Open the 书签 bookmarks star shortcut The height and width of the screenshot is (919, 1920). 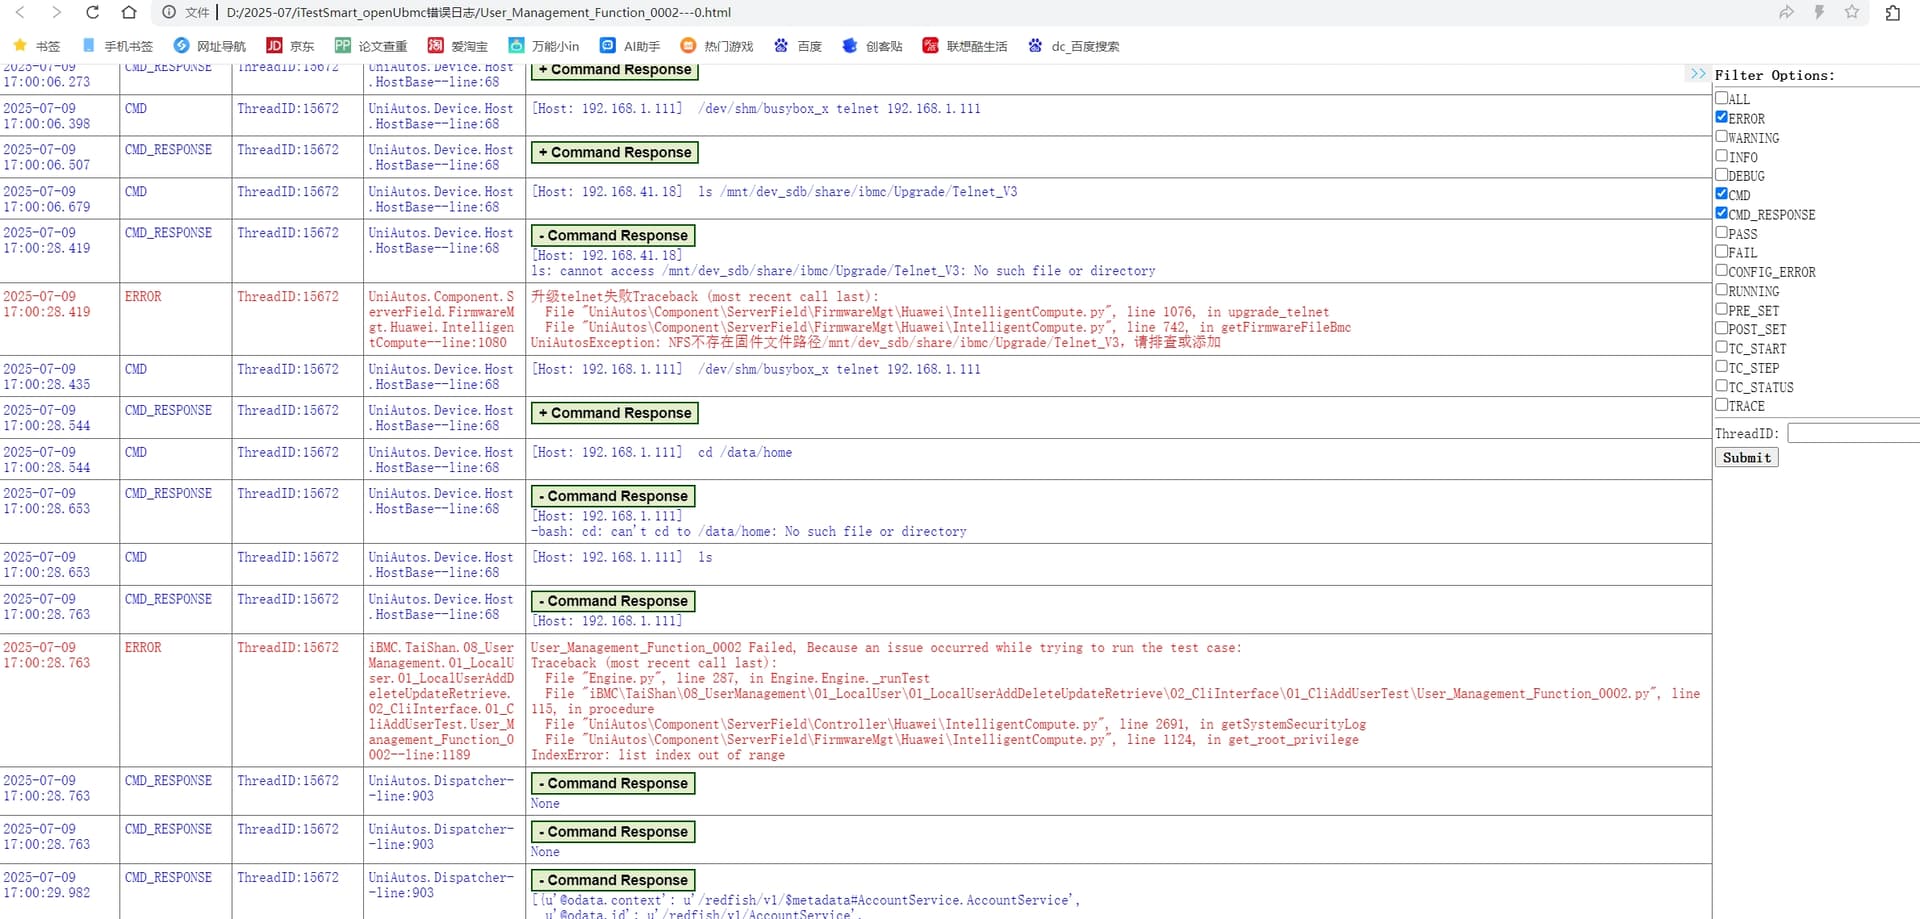pos(36,46)
